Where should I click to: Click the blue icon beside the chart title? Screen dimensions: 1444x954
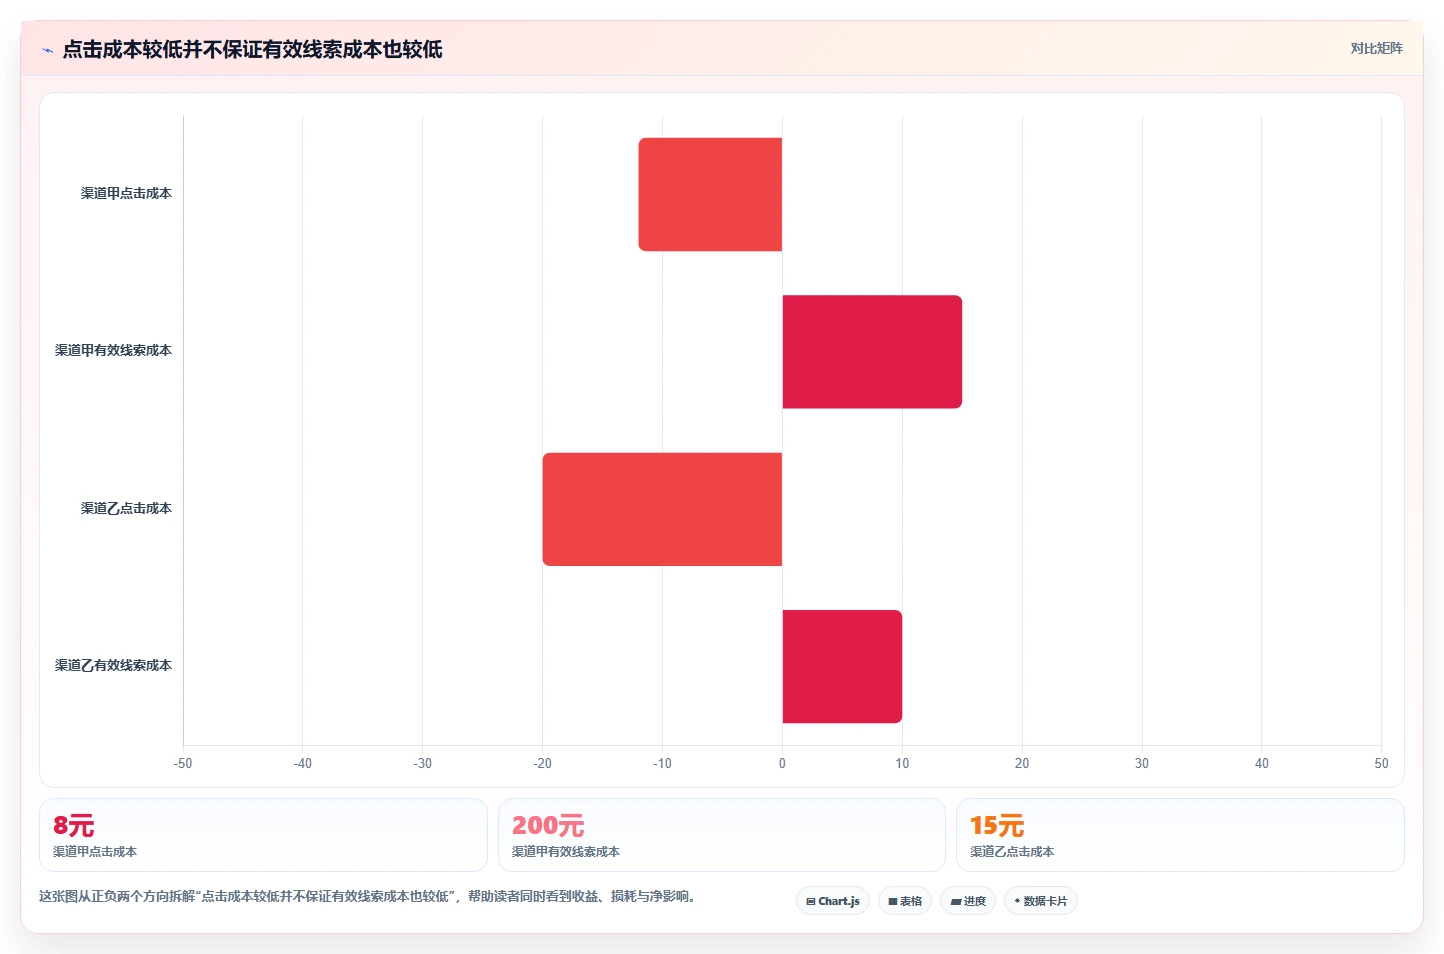tap(47, 50)
